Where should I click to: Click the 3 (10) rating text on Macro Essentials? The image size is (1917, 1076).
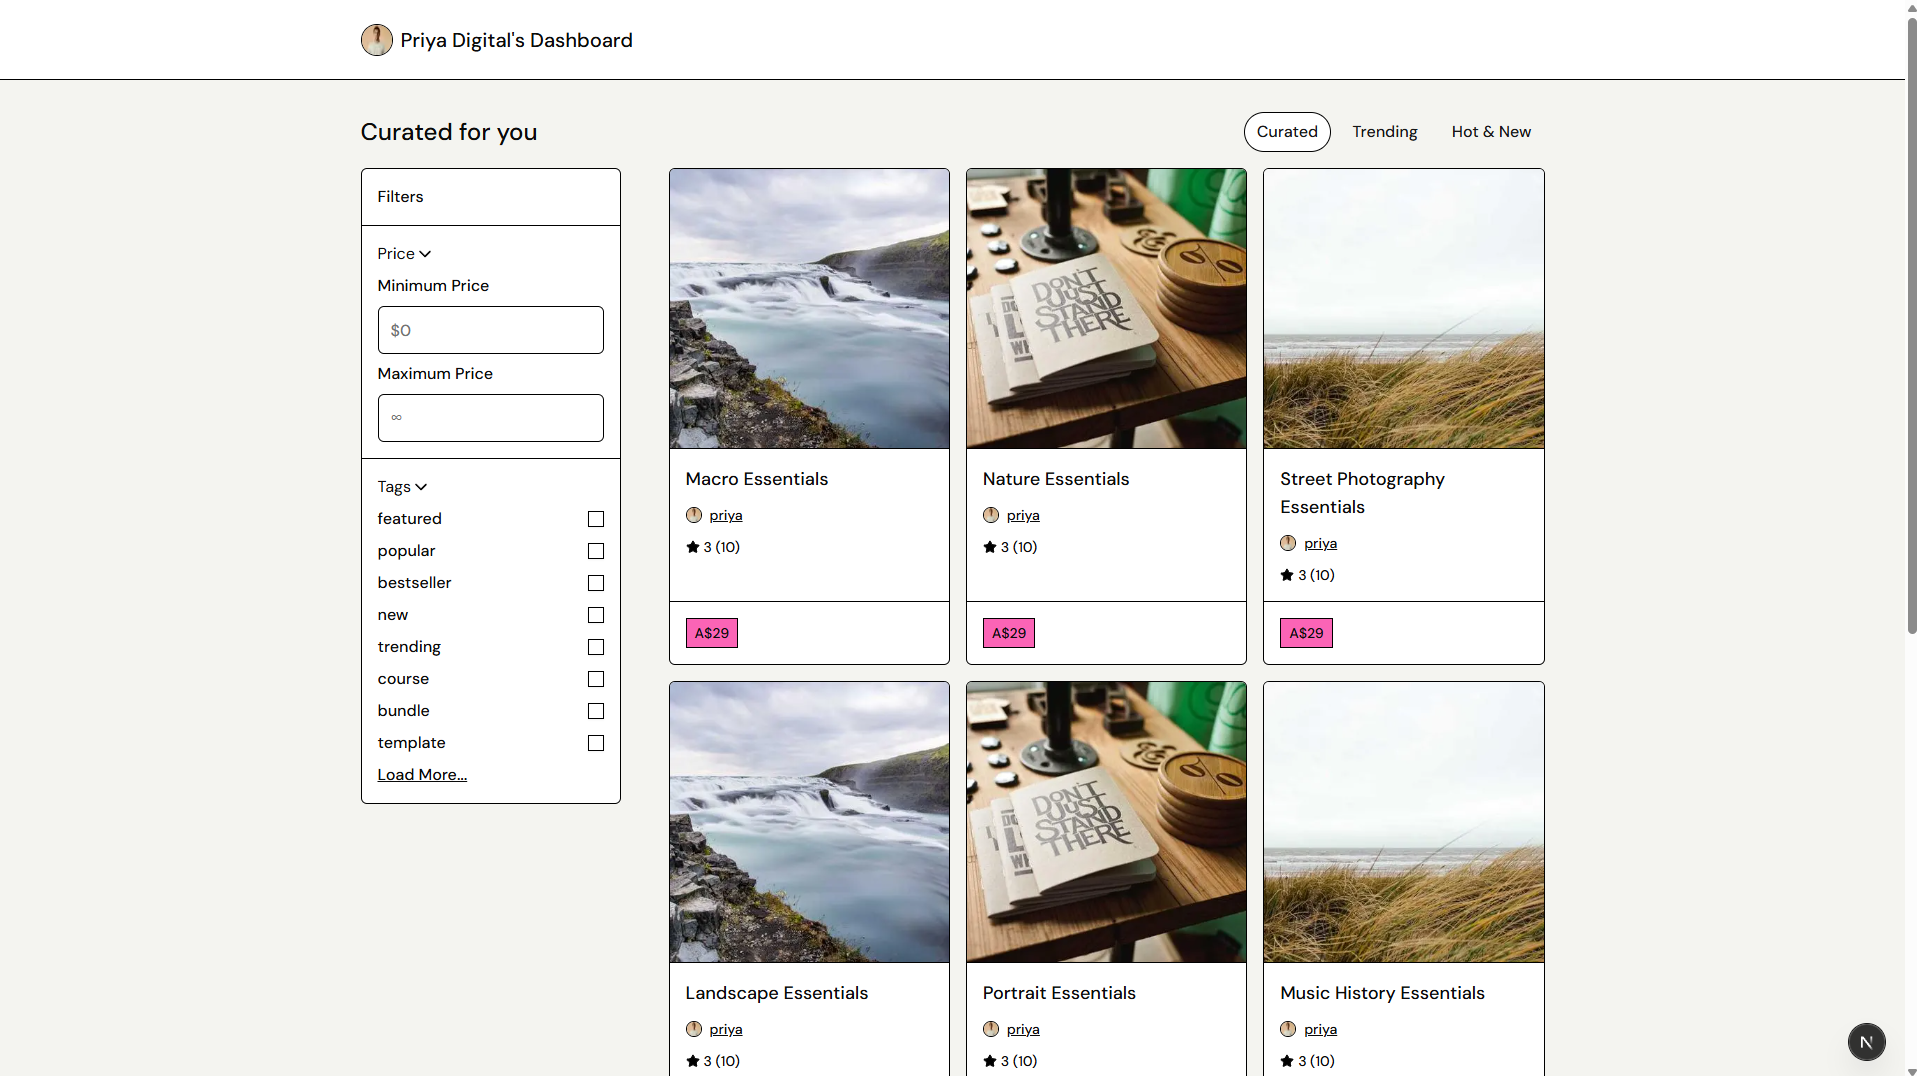[721, 547]
